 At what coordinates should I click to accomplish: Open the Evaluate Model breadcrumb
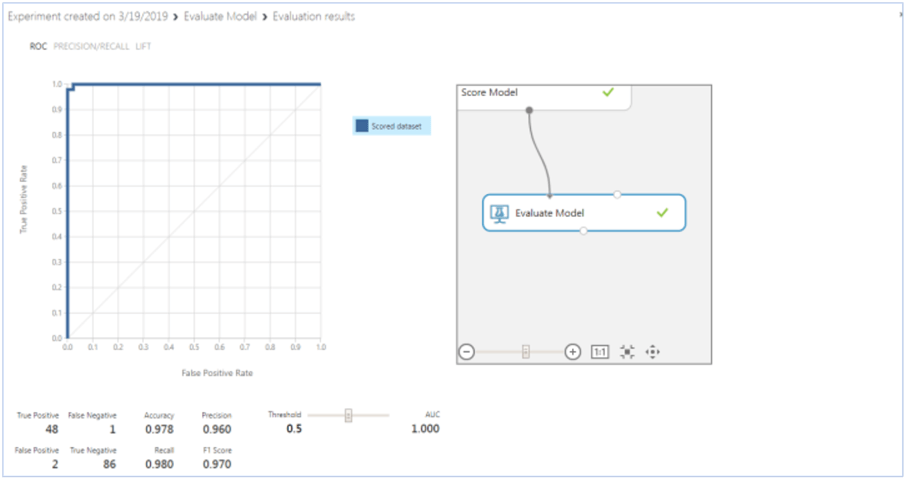[220, 17]
